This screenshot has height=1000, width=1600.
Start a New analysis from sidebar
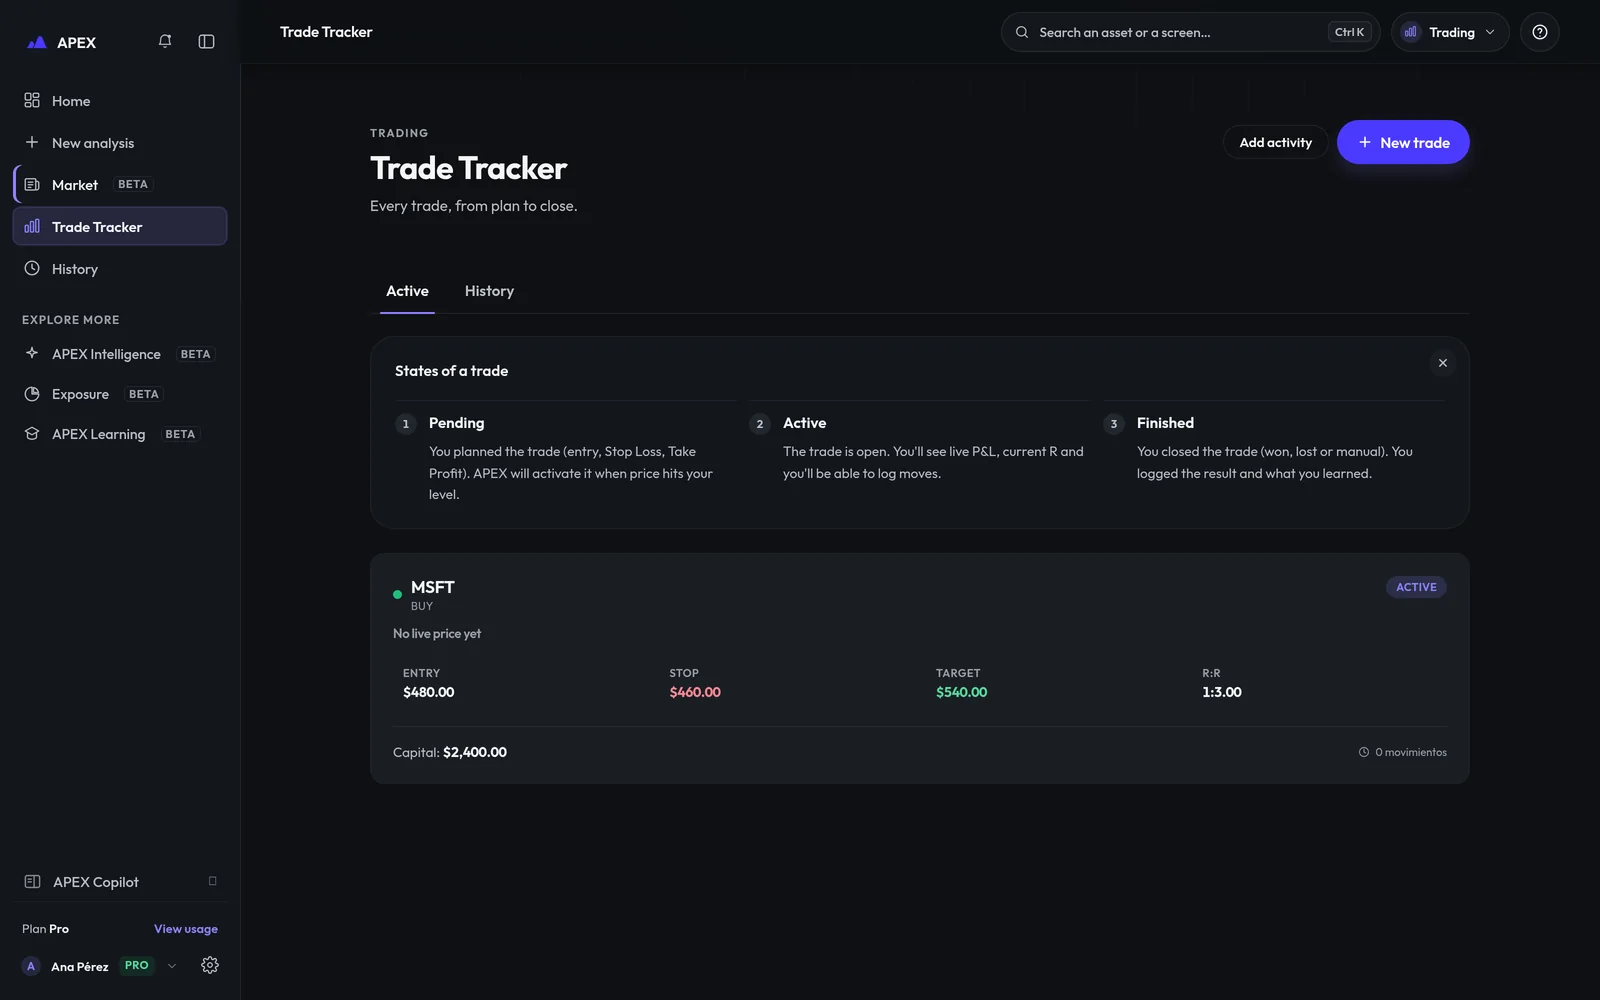(120, 143)
